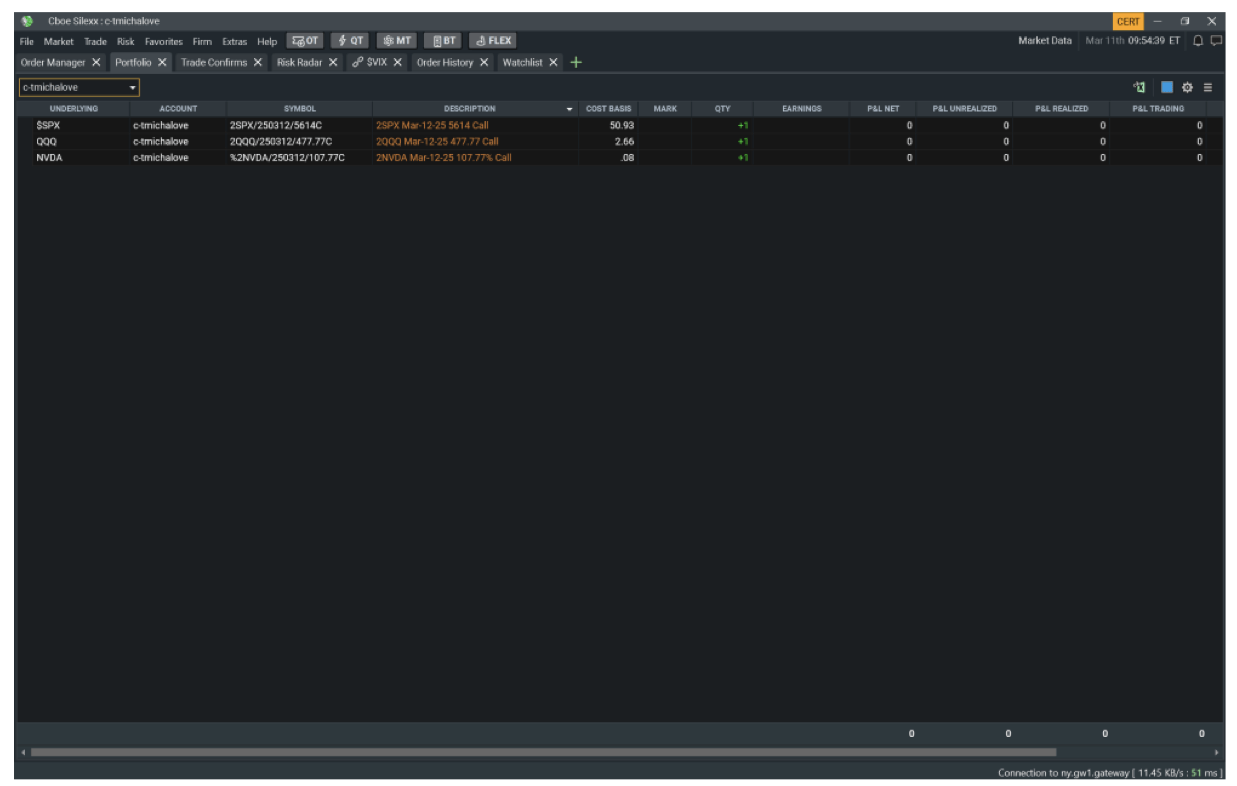Screen dimensions: 1237x786
Task: Open the hamburger menu icon
Action: pos(1208,88)
